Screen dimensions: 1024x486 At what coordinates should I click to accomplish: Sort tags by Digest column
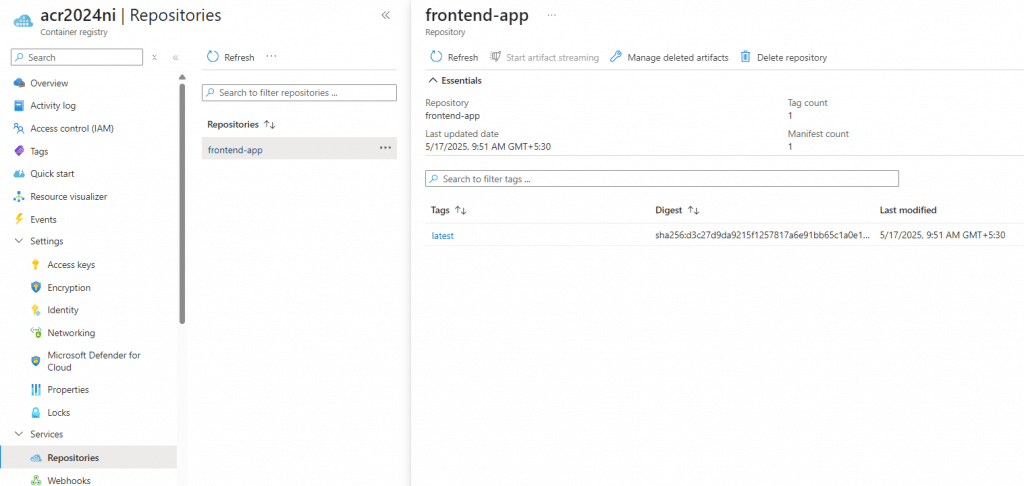[693, 211]
